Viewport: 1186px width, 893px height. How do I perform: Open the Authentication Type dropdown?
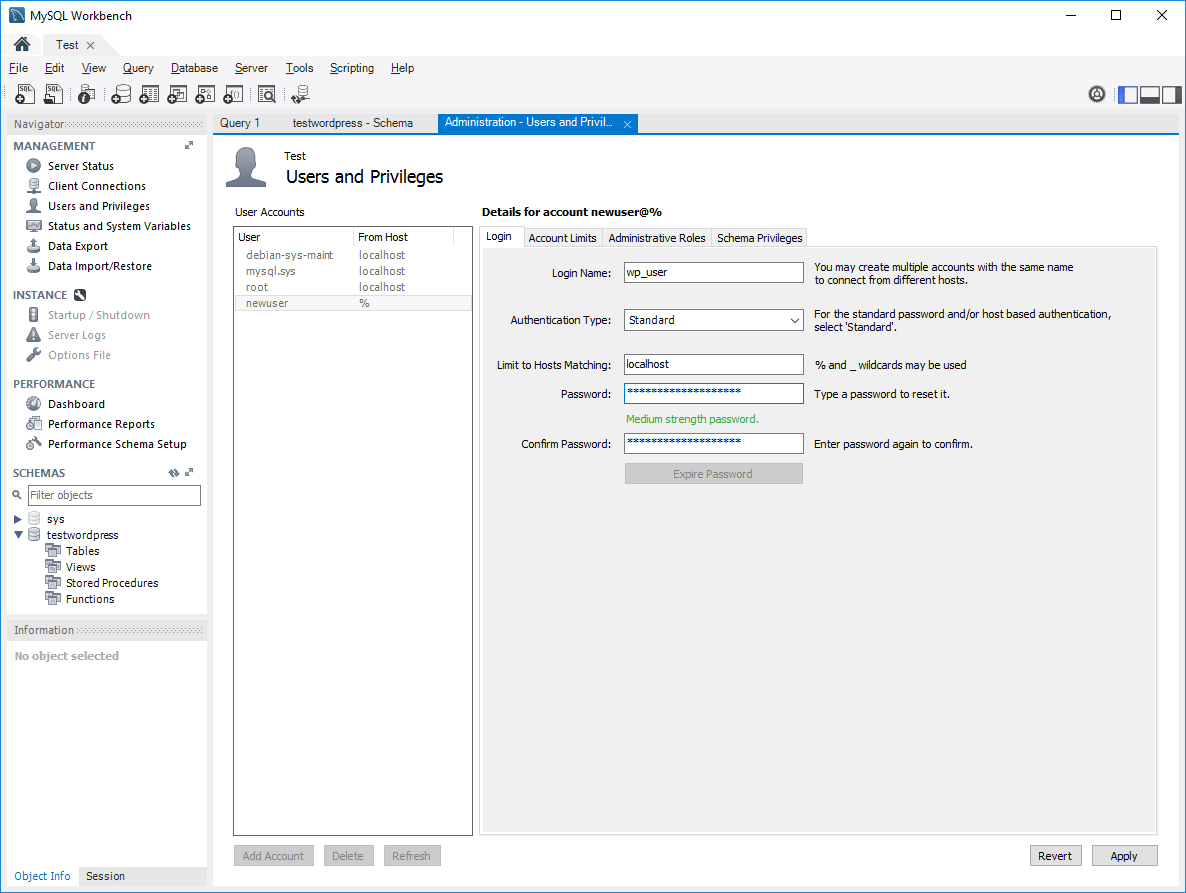(x=713, y=320)
